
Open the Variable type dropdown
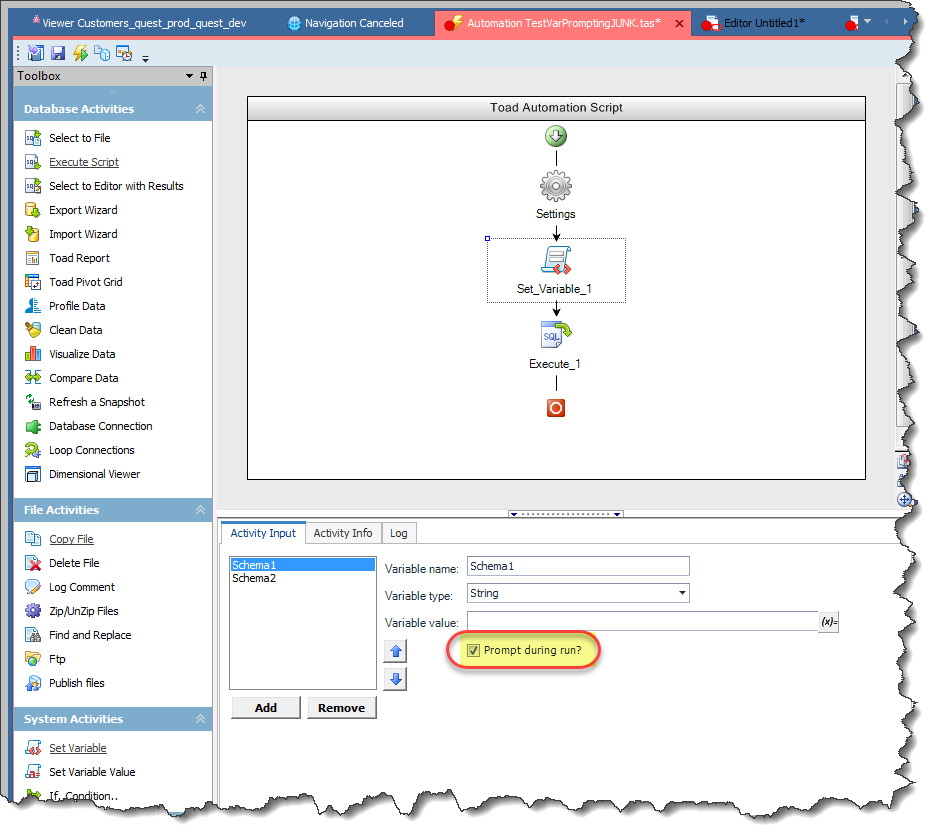tap(682, 593)
